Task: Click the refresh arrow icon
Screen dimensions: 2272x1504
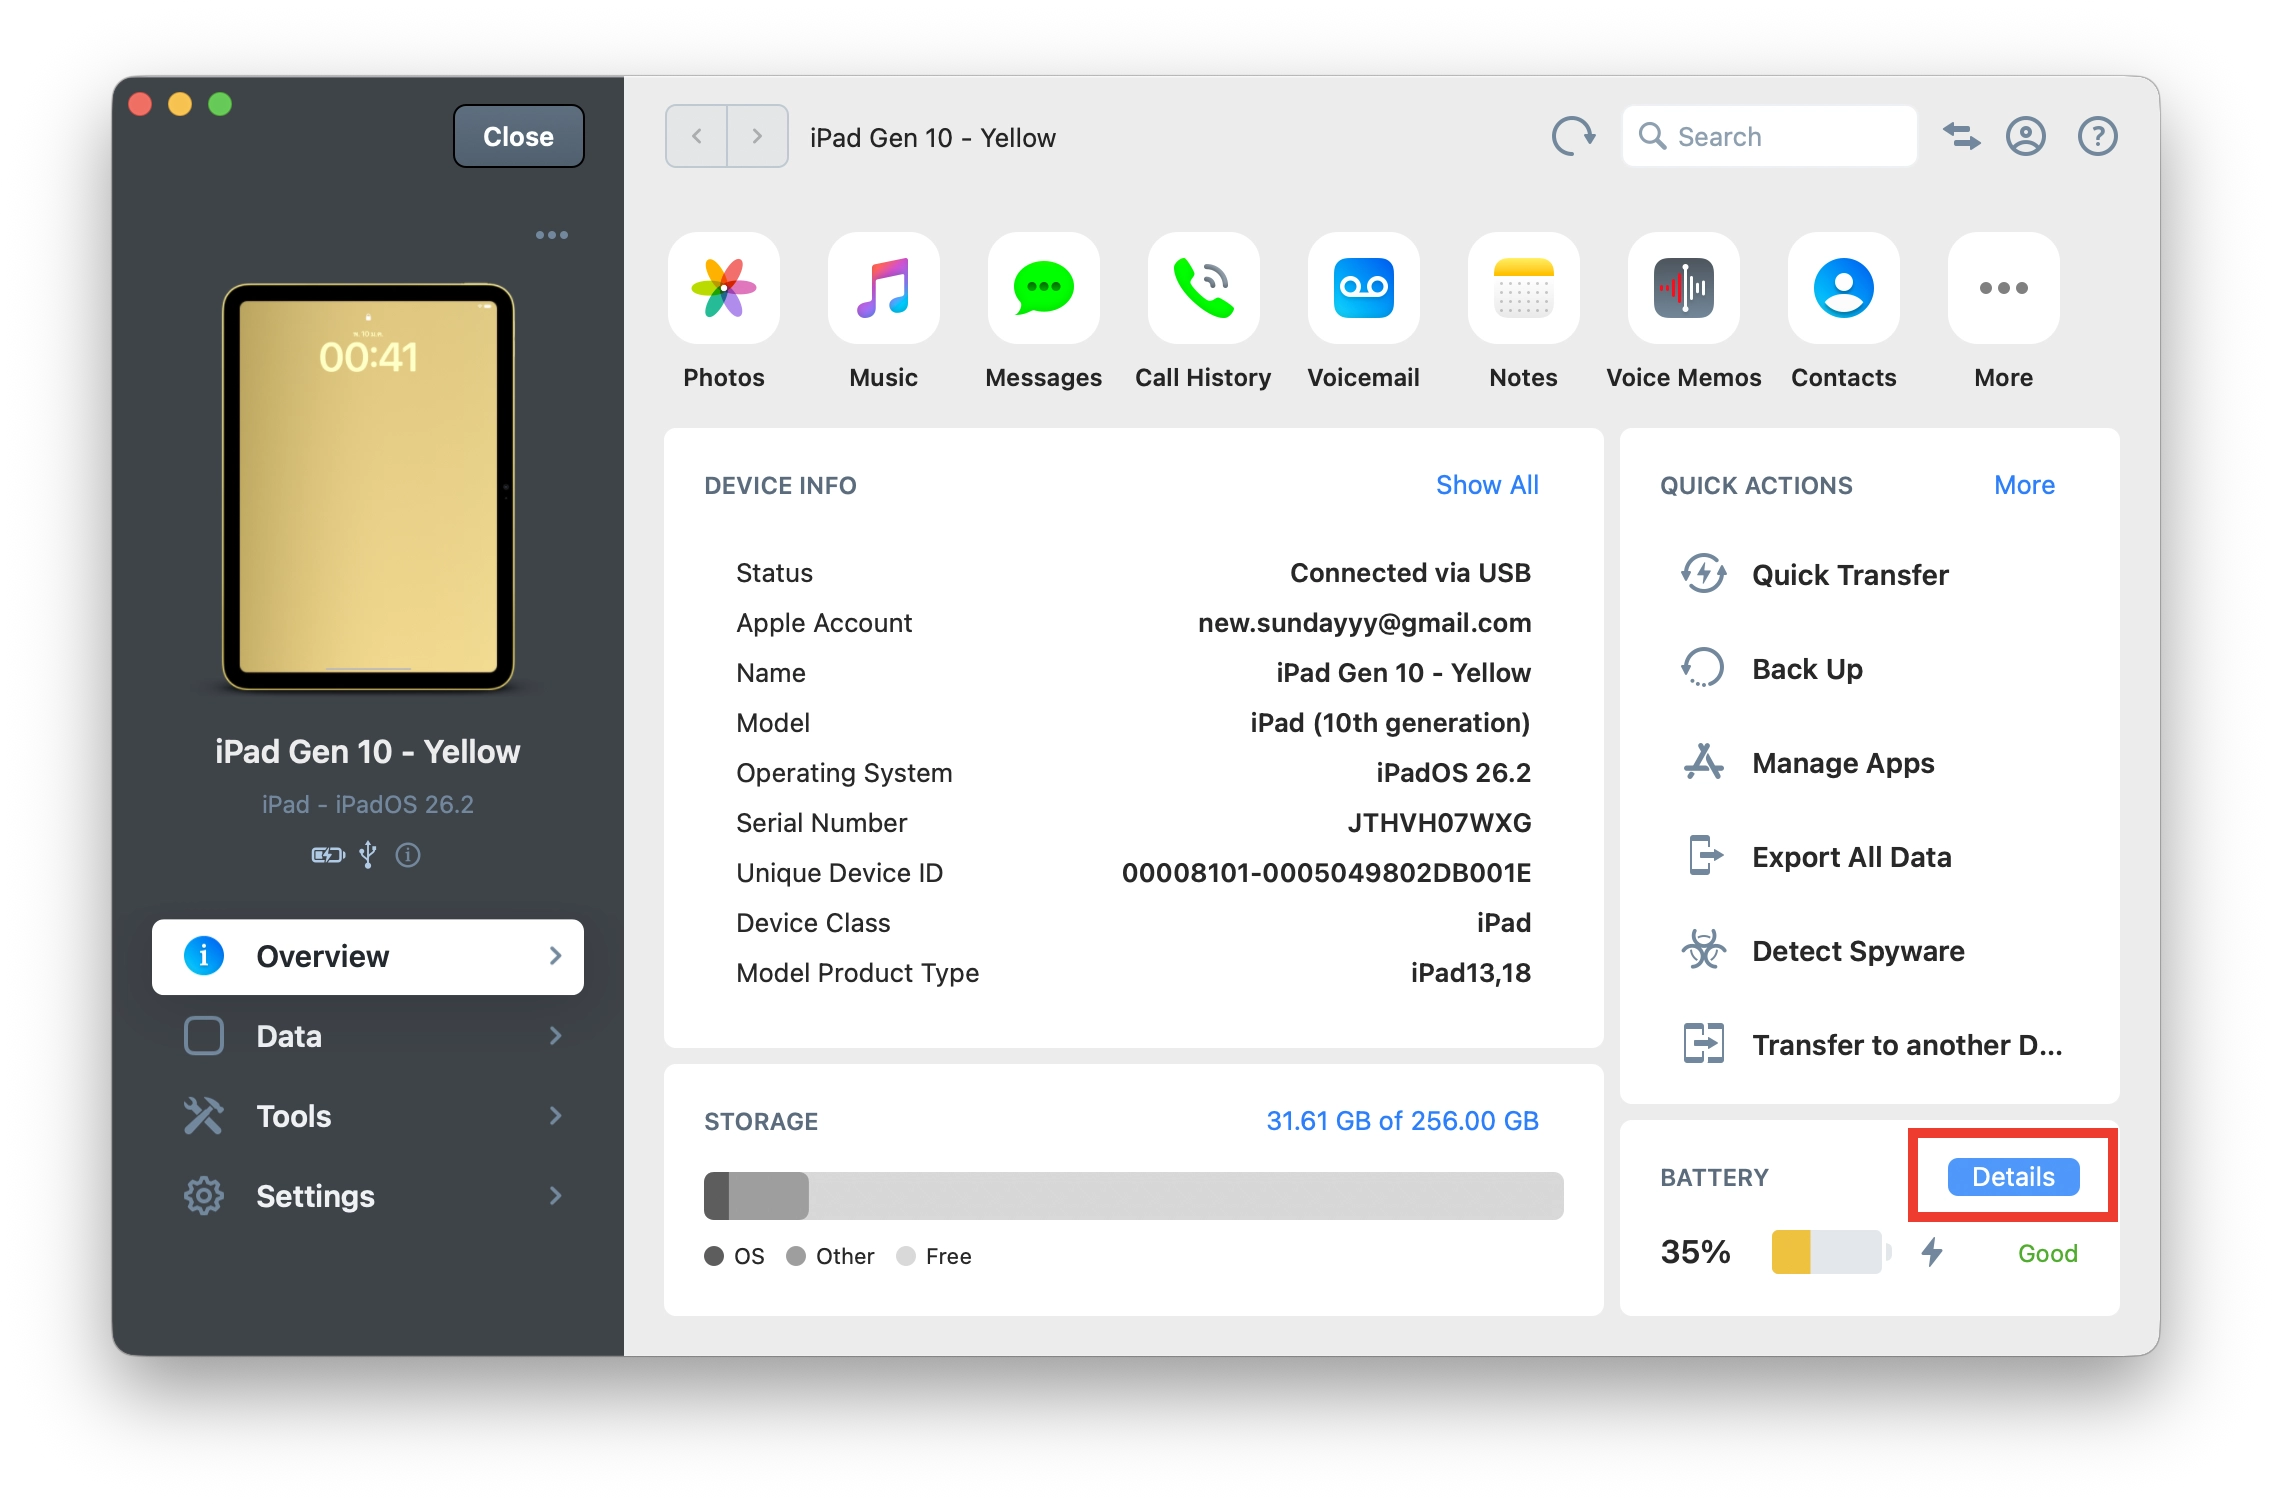Action: click(x=1572, y=136)
